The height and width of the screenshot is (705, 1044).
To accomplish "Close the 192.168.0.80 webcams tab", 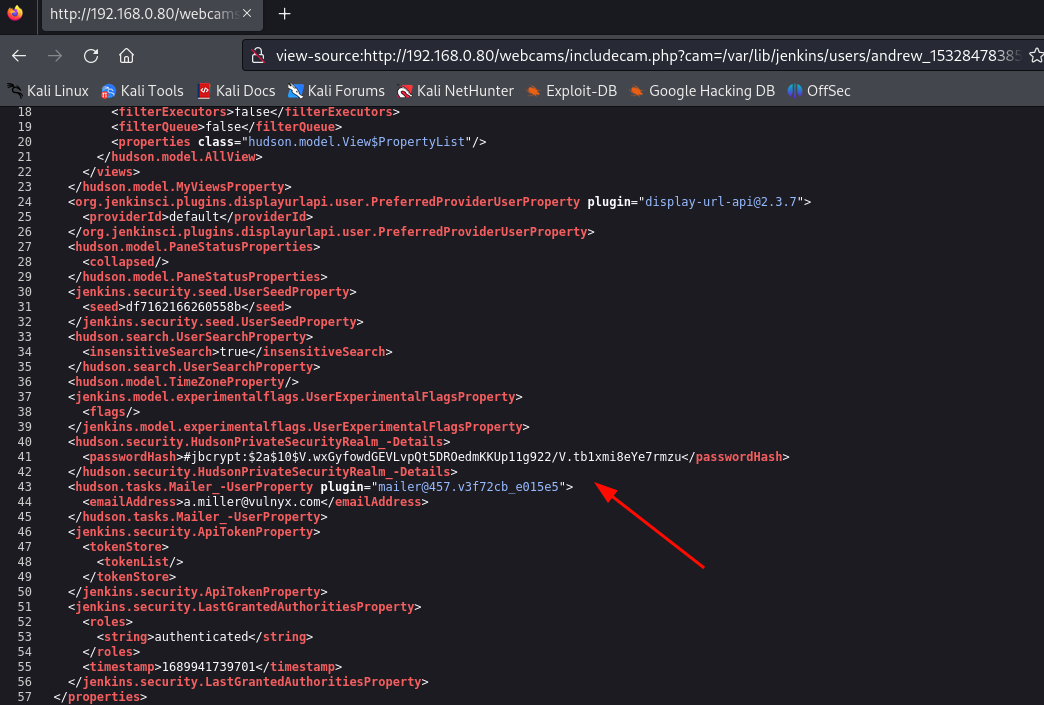I will 247,13.
